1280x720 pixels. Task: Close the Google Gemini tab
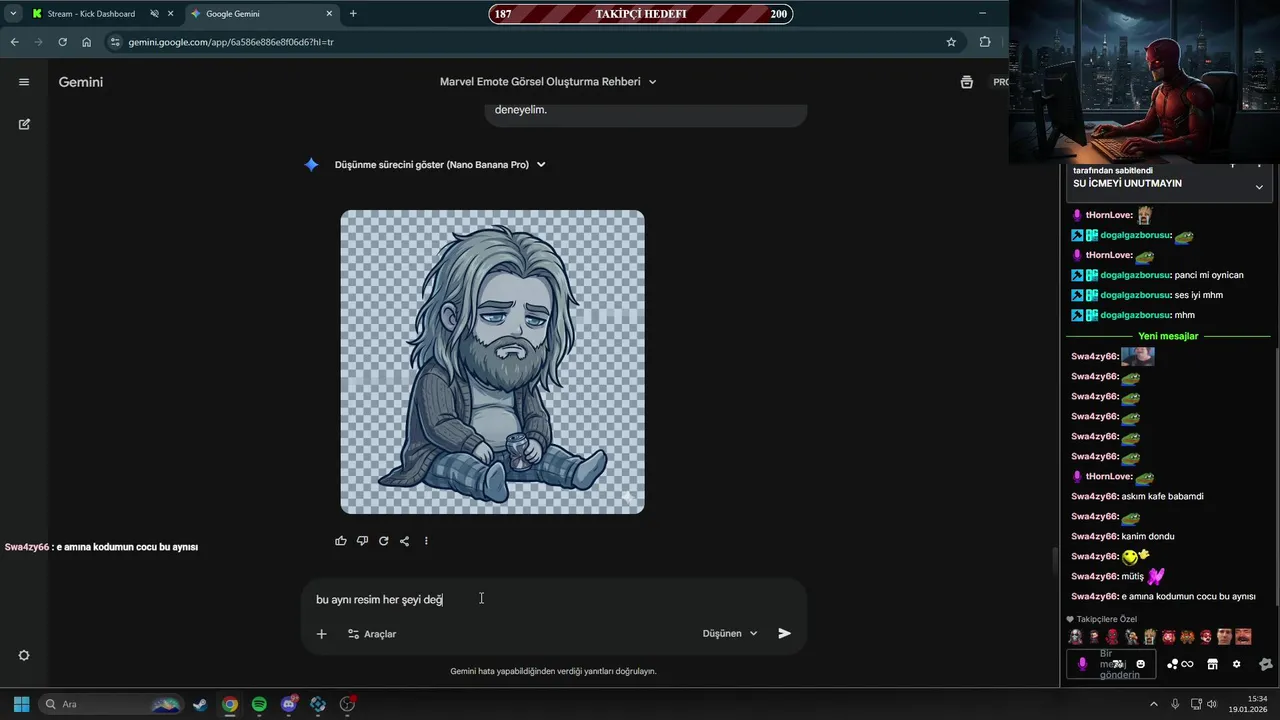pyautogui.click(x=329, y=14)
